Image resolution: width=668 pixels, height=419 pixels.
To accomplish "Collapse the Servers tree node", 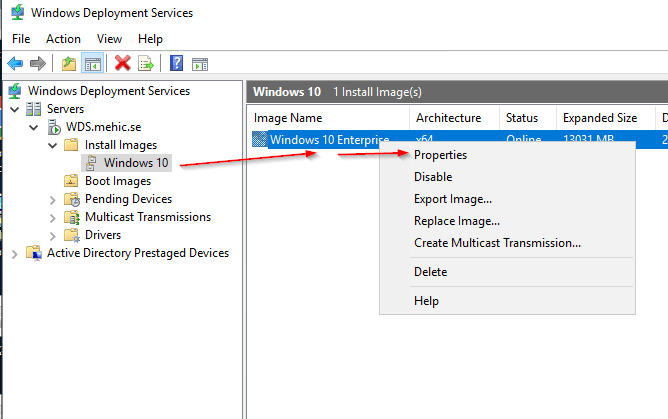I will (17, 109).
